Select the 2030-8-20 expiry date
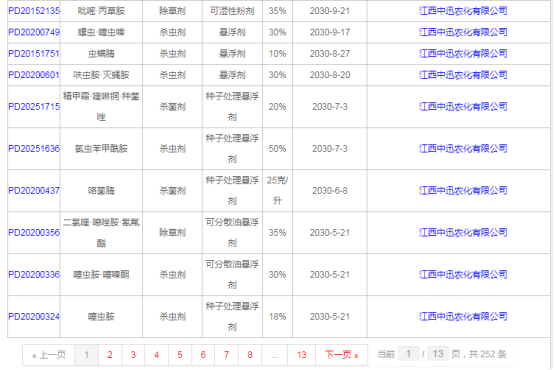 (x=330, y=75)
